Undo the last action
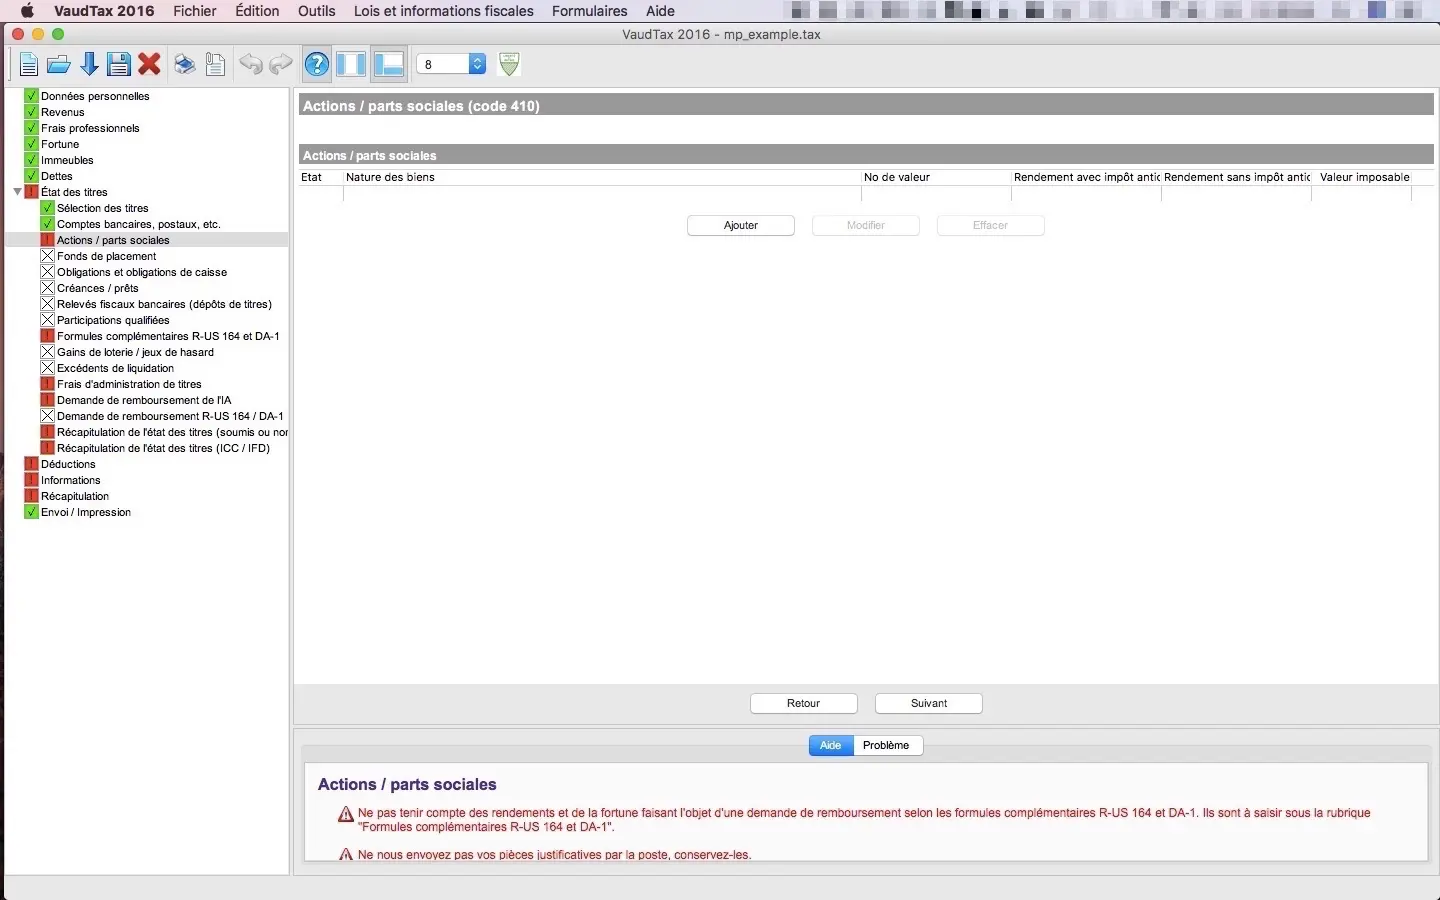 (251, 65)
